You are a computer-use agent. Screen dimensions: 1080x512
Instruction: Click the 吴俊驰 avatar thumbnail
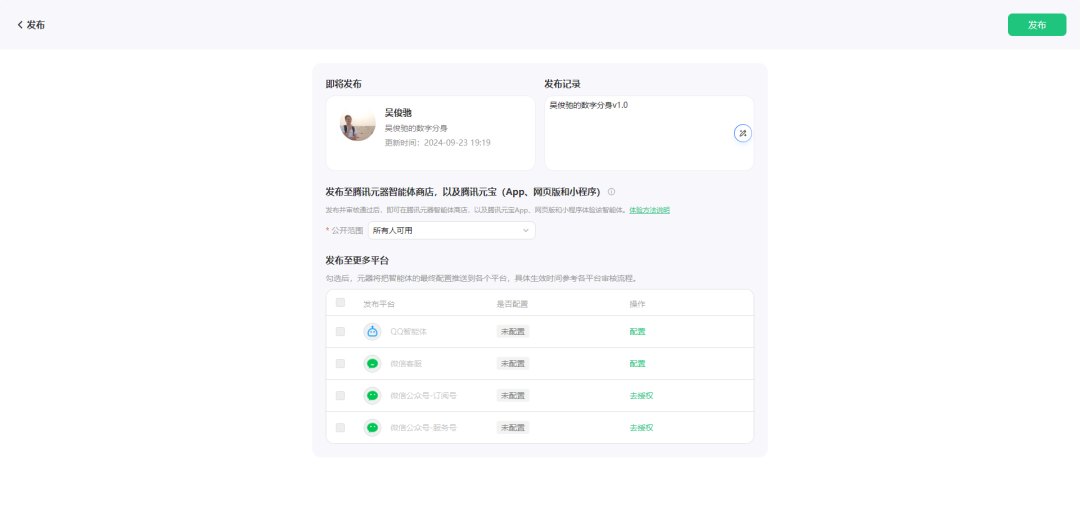357,124
